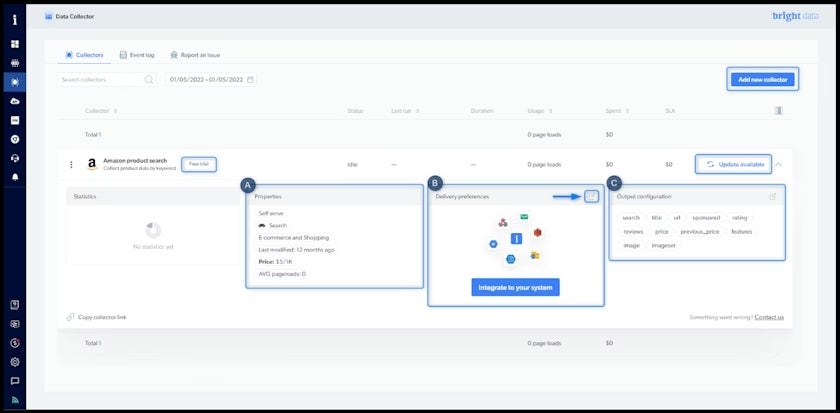Focus the Search collectors input field
This screenshot has width=840, height=413.
[107, 79]
